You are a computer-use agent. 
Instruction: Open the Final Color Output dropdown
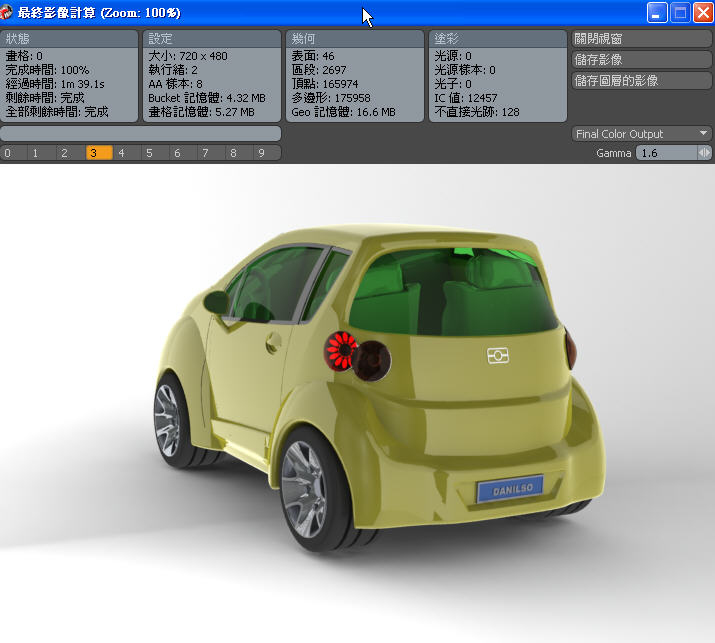(x=641, y=134)
